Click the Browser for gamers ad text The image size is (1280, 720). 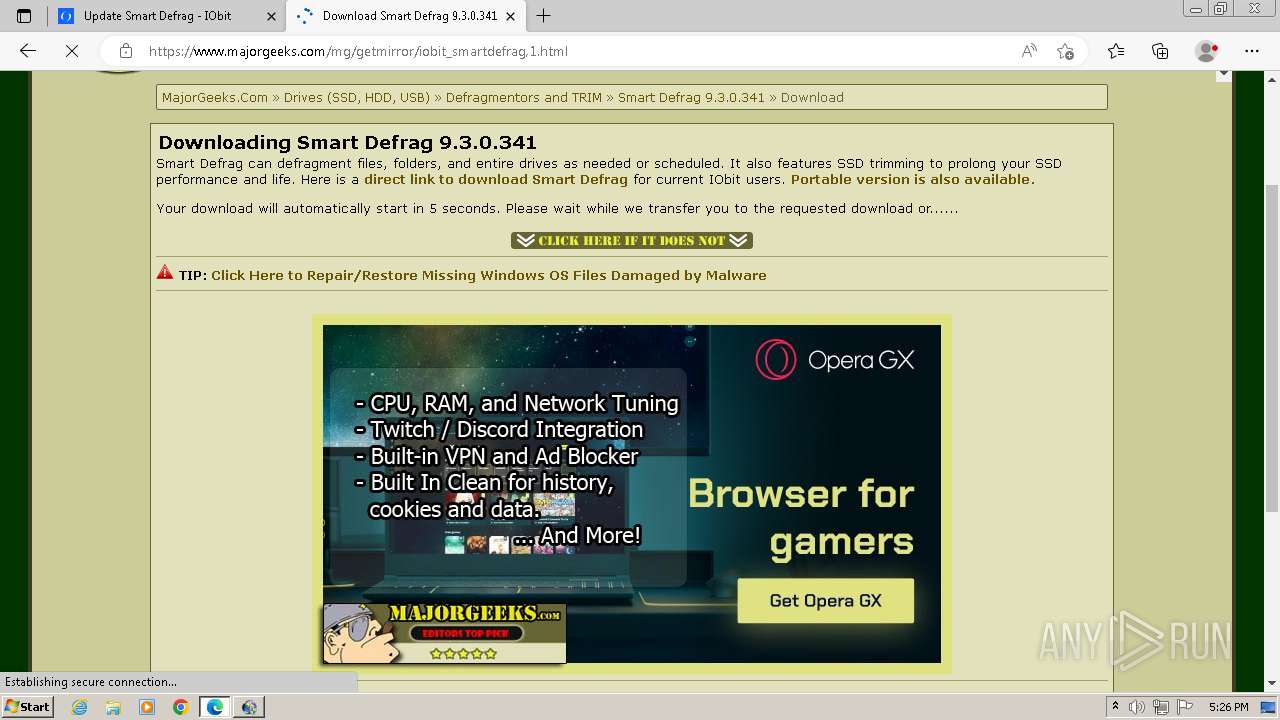pos(802,518)
